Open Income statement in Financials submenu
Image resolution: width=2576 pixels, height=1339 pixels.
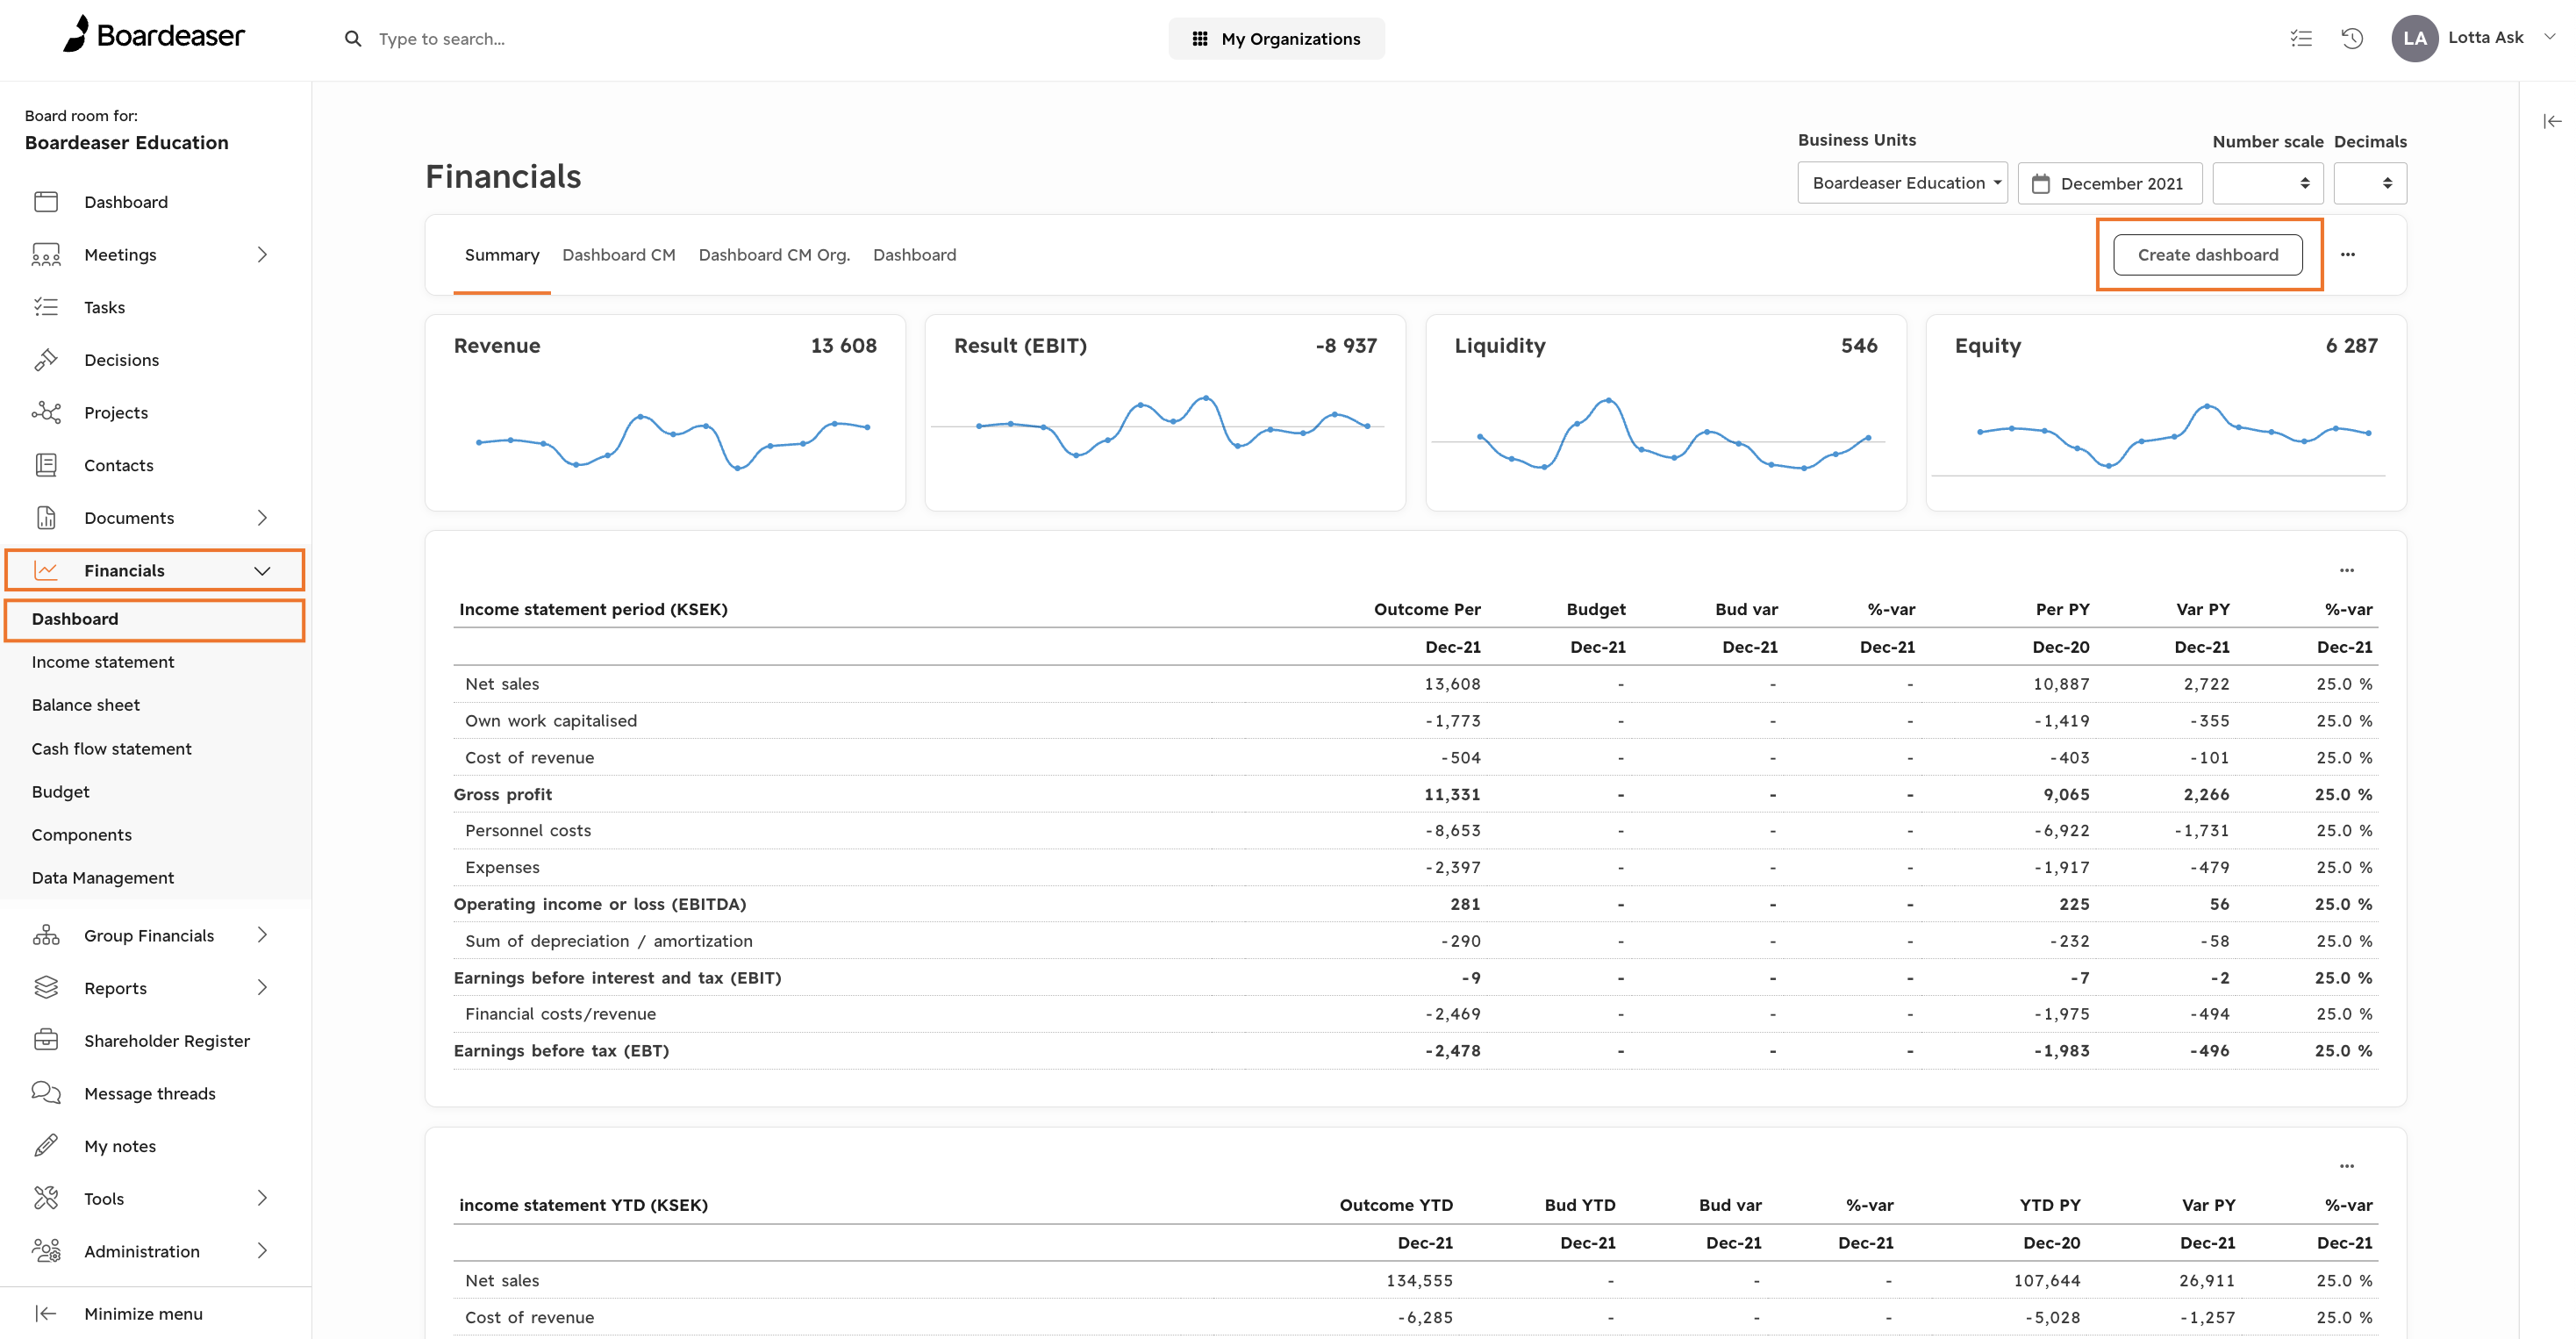(x=103, y=662)
